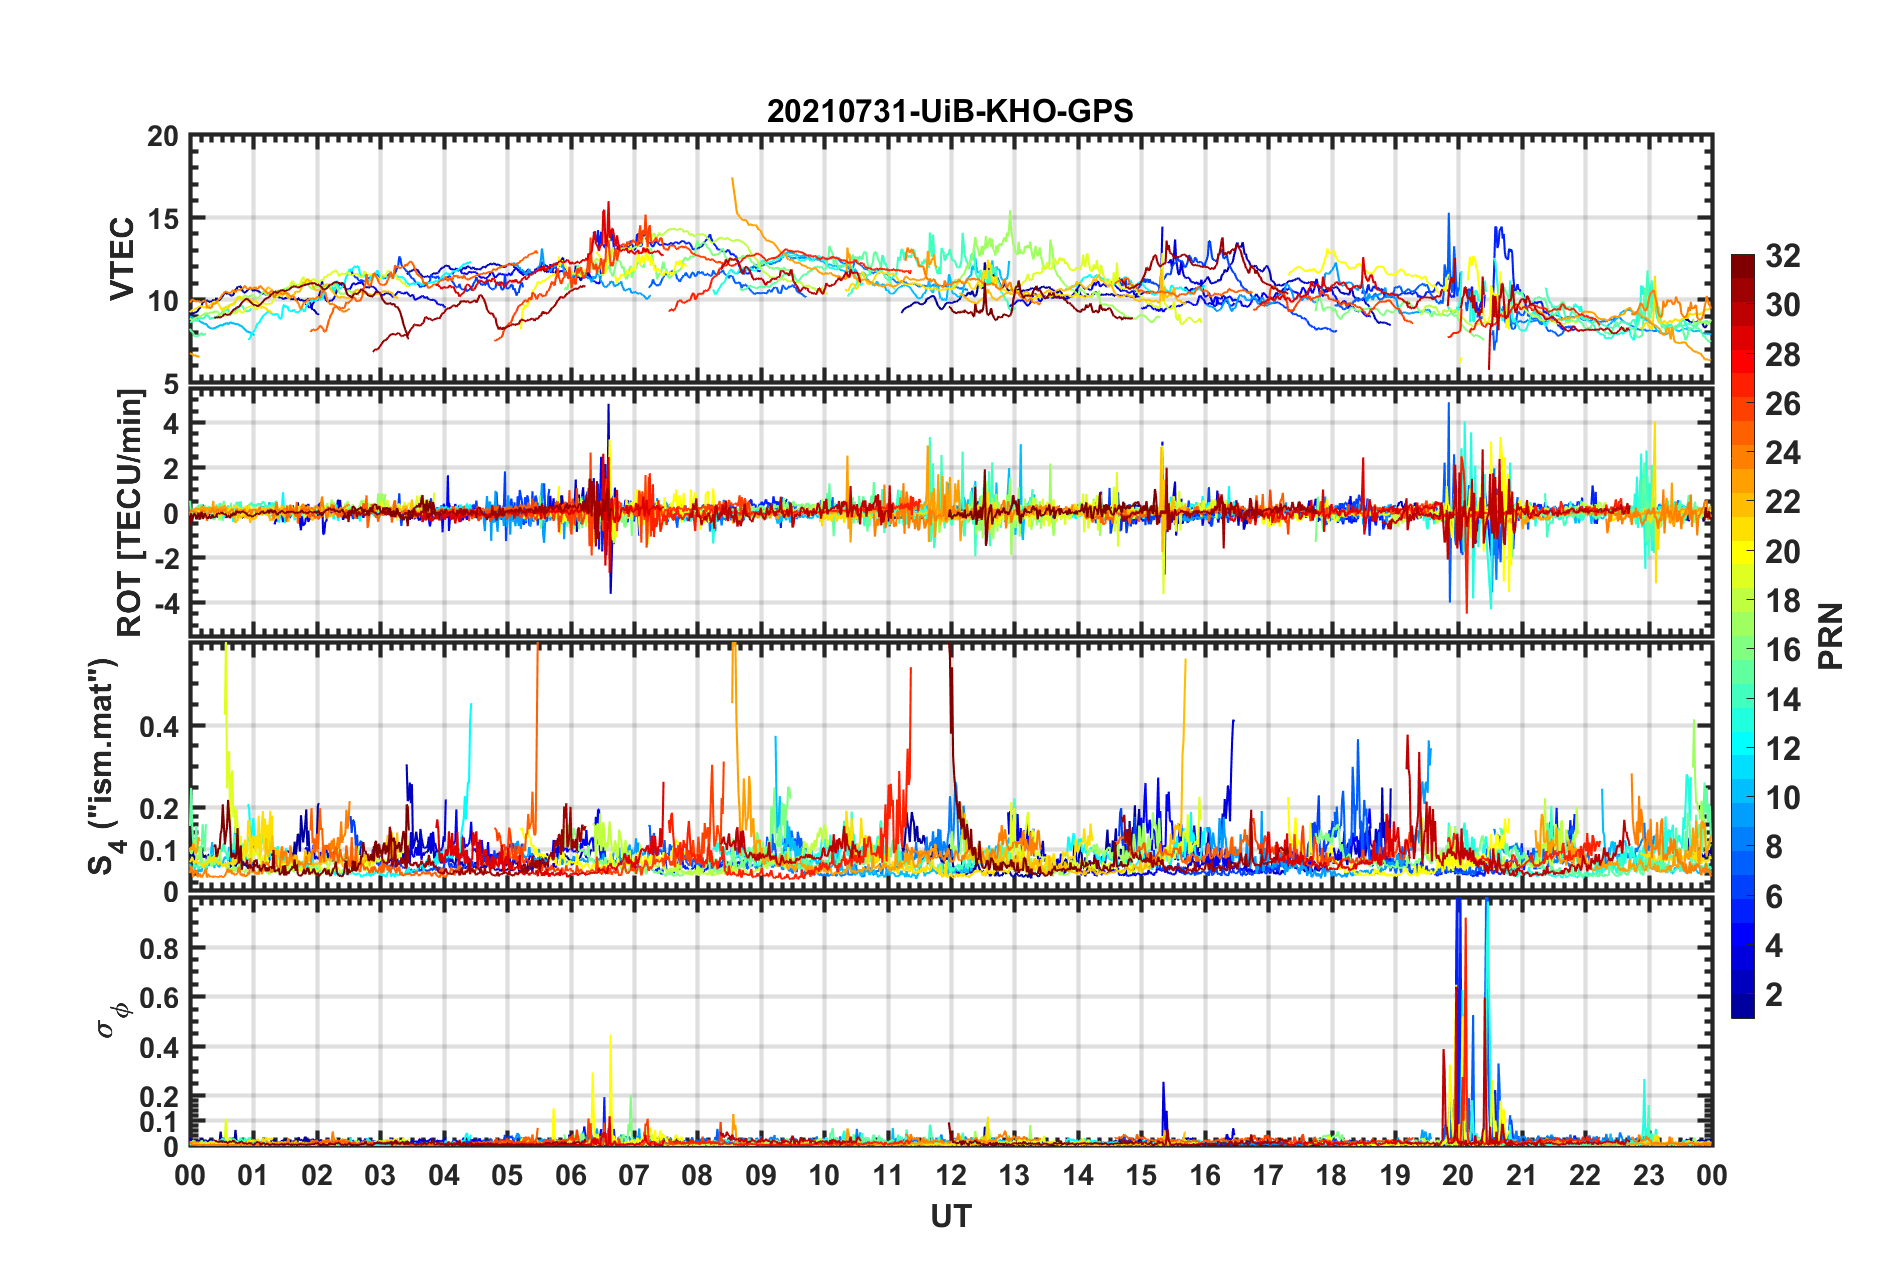Click the S4 ("ism.mat") axis label
The image size is (1902, 1272).
point(105,766)
